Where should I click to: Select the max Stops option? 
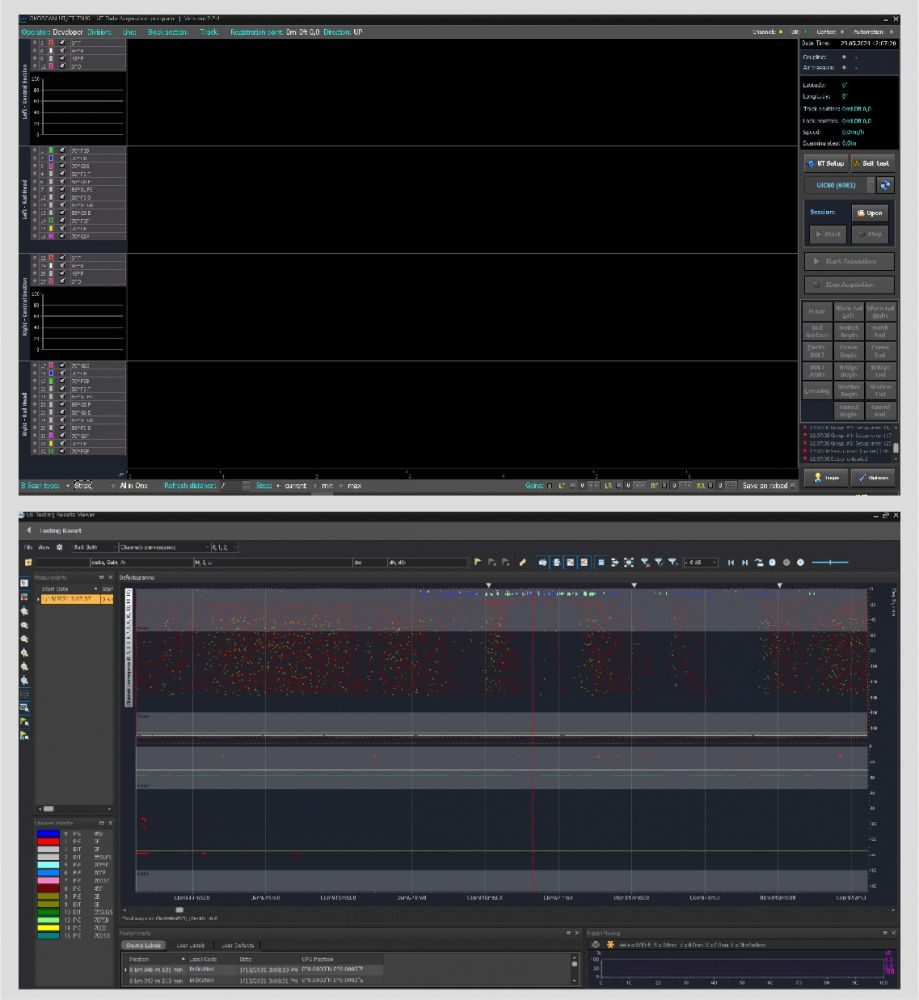click(342, 486)
